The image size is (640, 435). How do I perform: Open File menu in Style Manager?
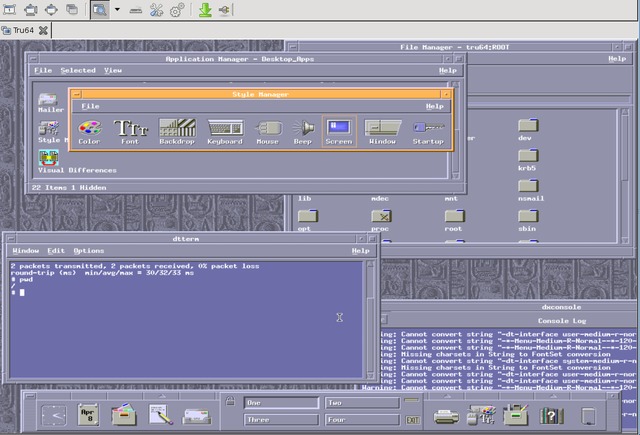[x=90, y=106]
